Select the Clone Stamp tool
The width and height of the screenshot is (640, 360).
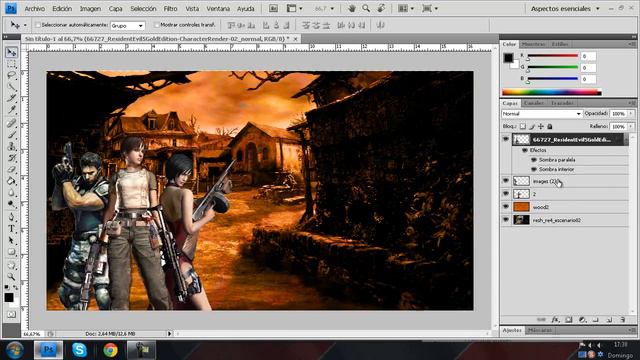[11, 146]
